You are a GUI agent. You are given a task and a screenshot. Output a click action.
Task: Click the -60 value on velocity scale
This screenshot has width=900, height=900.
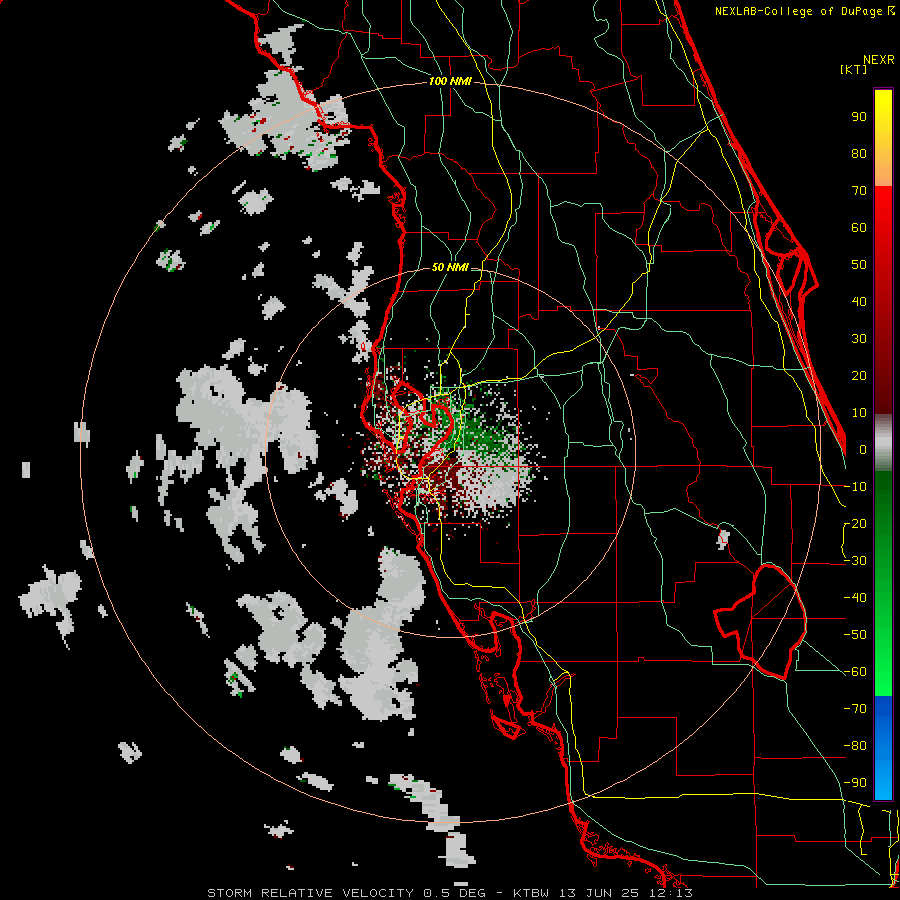pyautogui.click(x=855, y=672)
